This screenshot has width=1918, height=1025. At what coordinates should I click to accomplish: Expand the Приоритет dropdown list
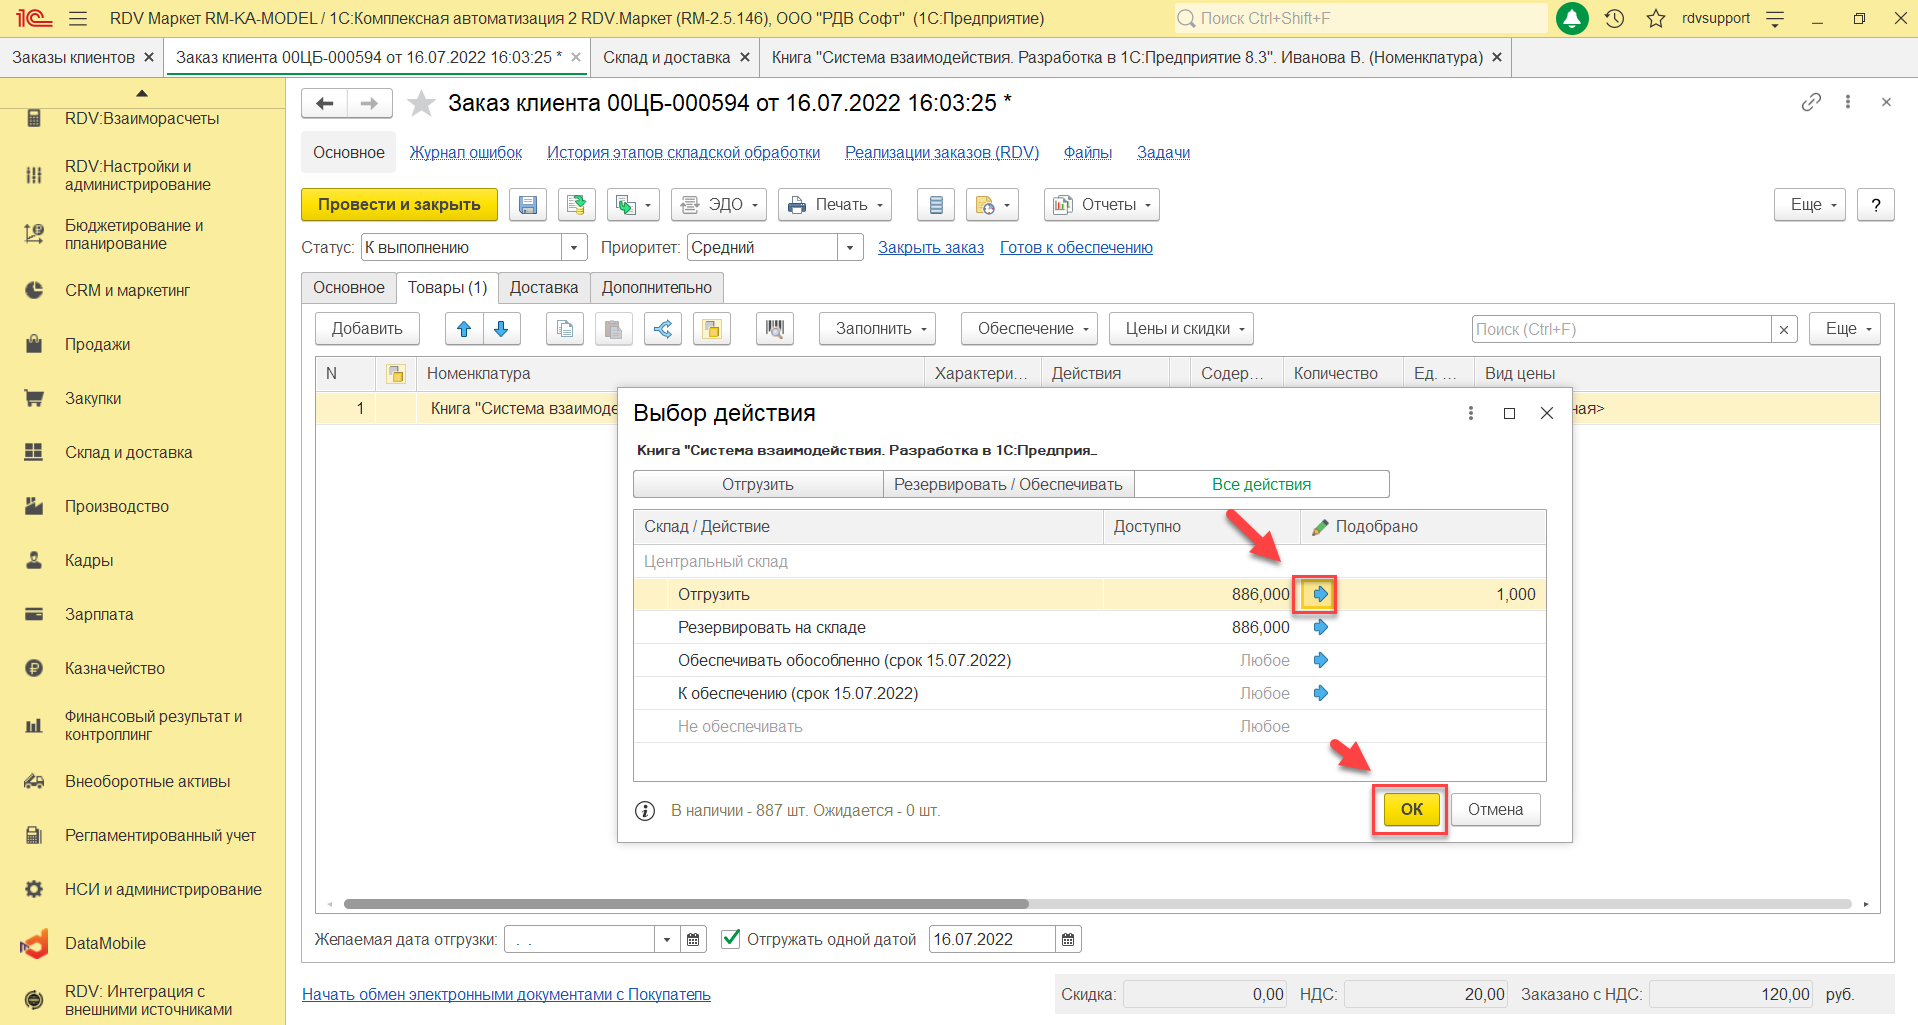tap(850, 247)
